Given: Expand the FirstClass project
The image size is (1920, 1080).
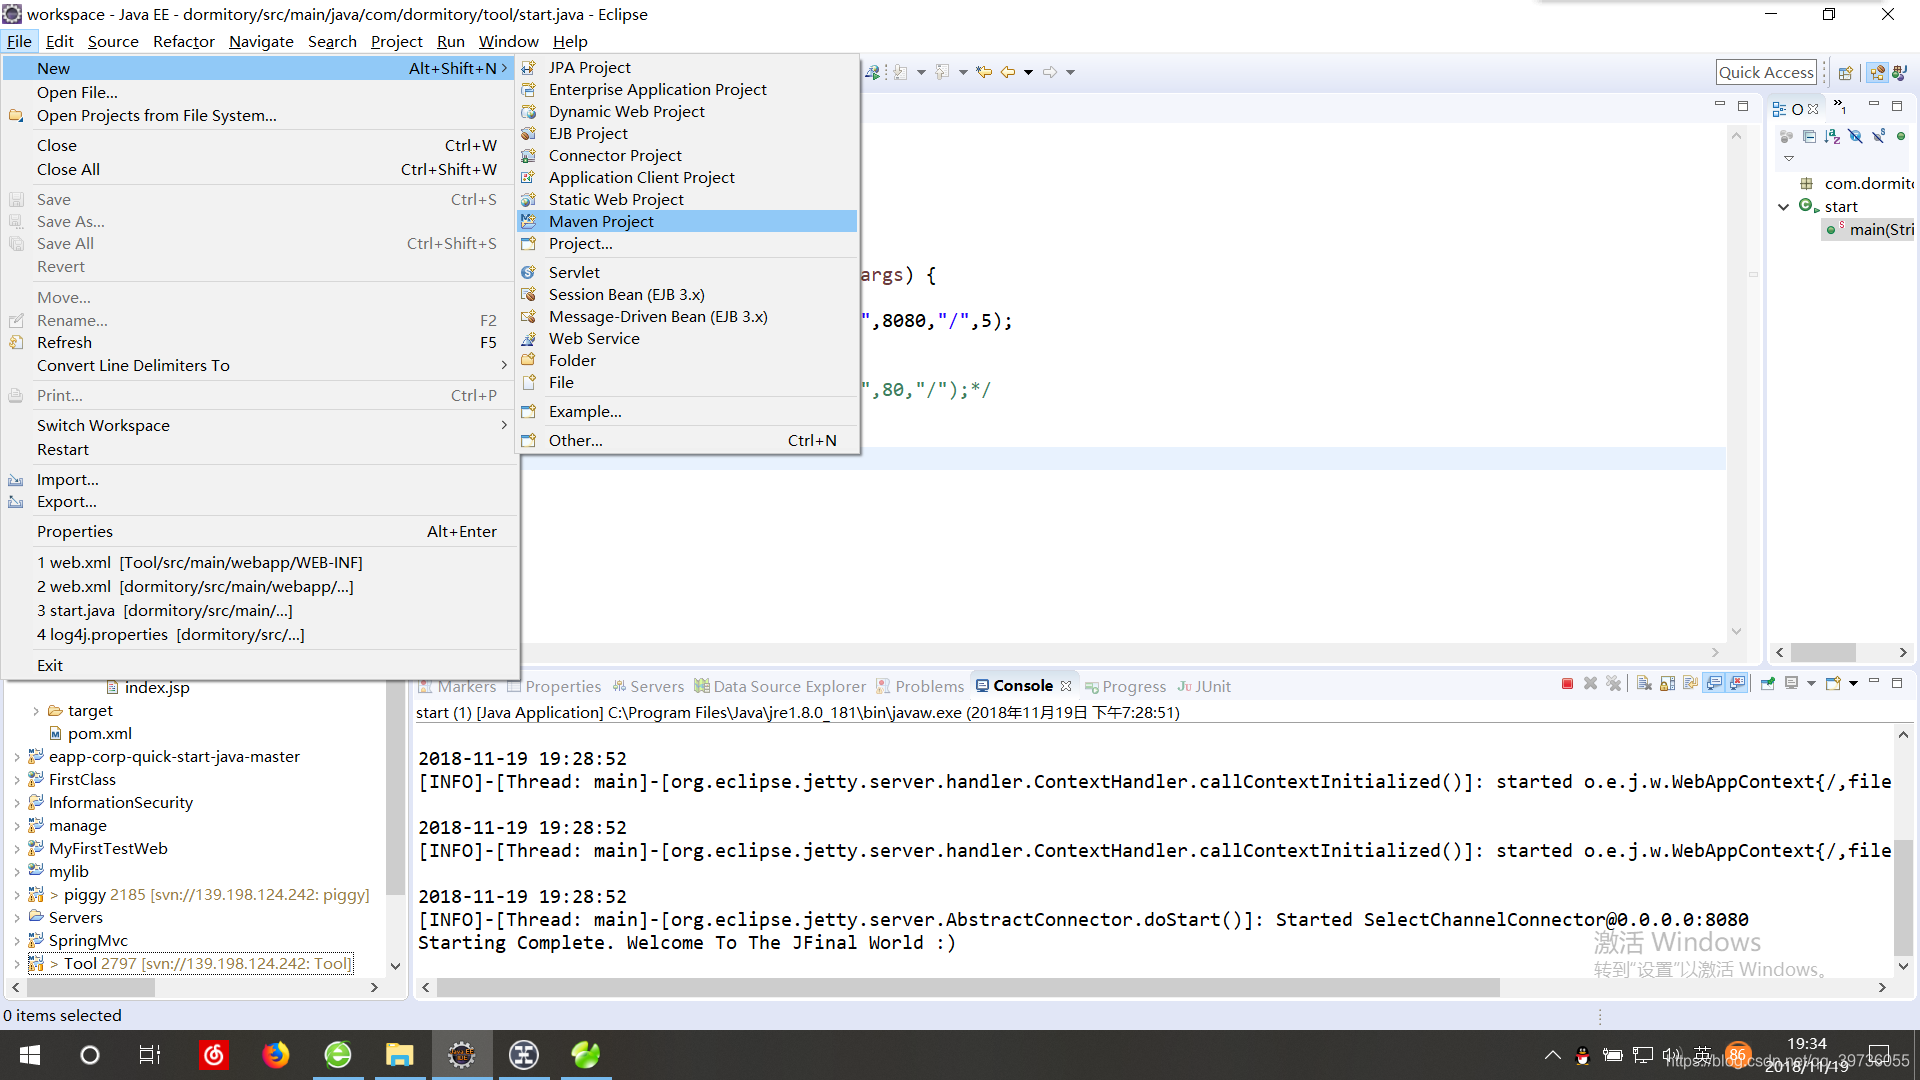Looking at the screenshot, I should [17, 780].
